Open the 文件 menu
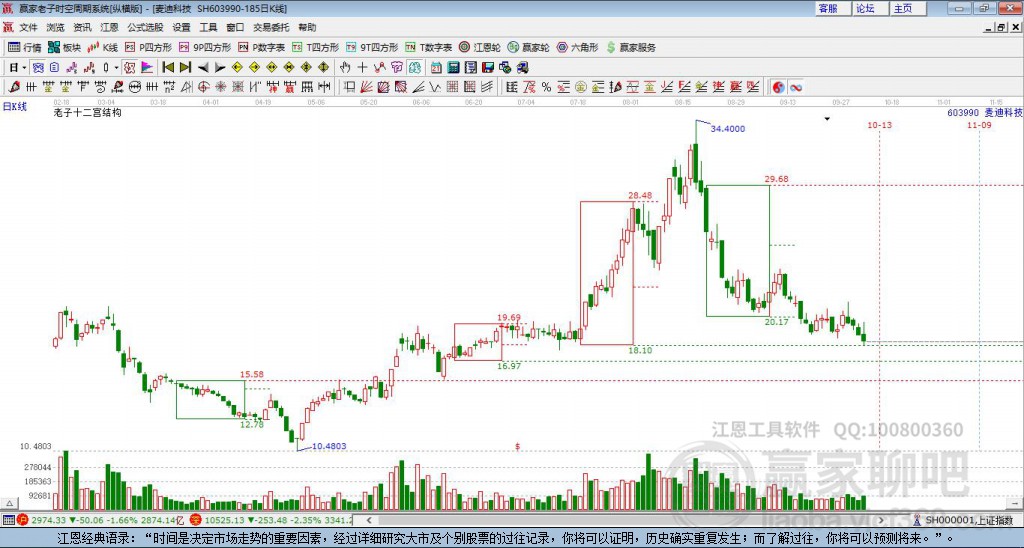The height and width of the screenshot is (548, 1024). pos(28,27)
